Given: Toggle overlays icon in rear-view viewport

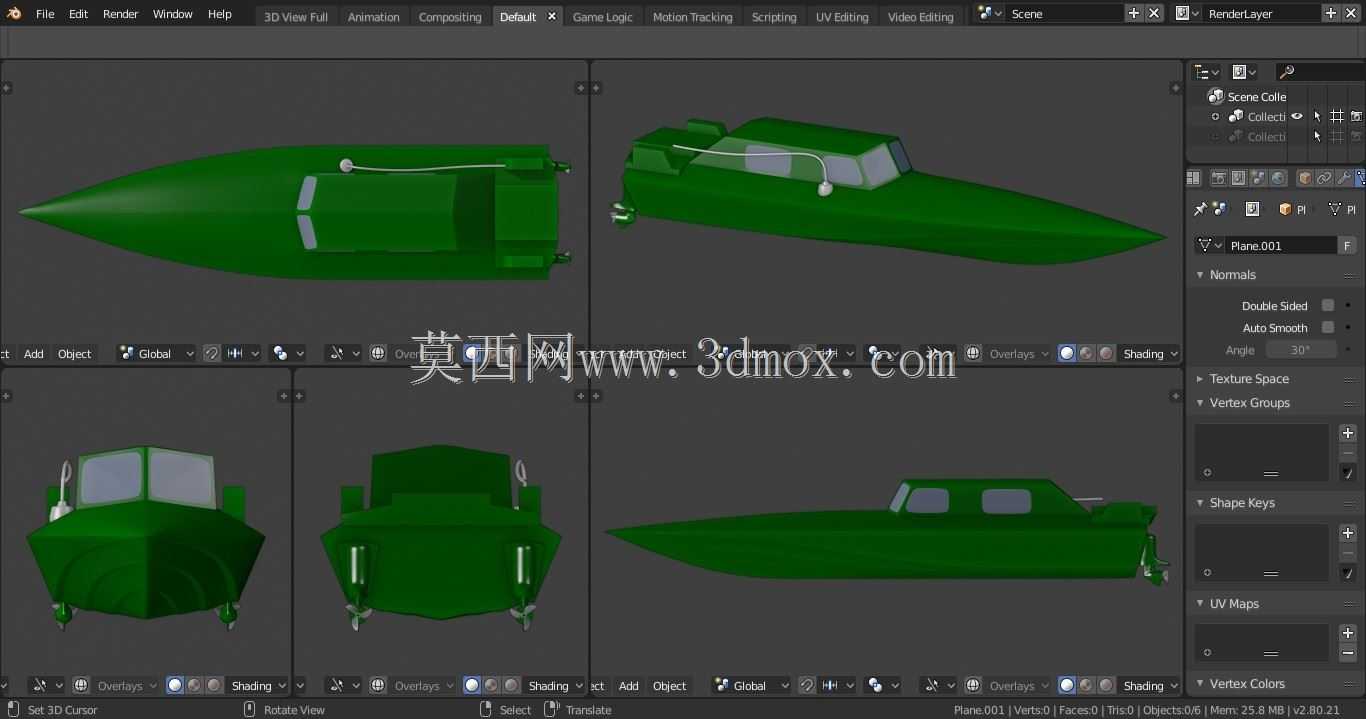Looking at the screenshot, I should [378, 686].
